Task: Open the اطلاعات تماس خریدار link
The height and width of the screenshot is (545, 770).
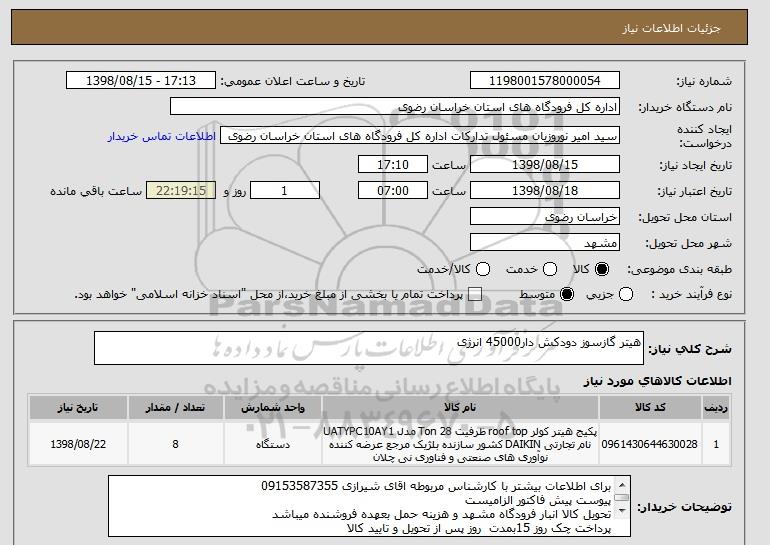Action: pyautogui.click(x=162, y=136)
